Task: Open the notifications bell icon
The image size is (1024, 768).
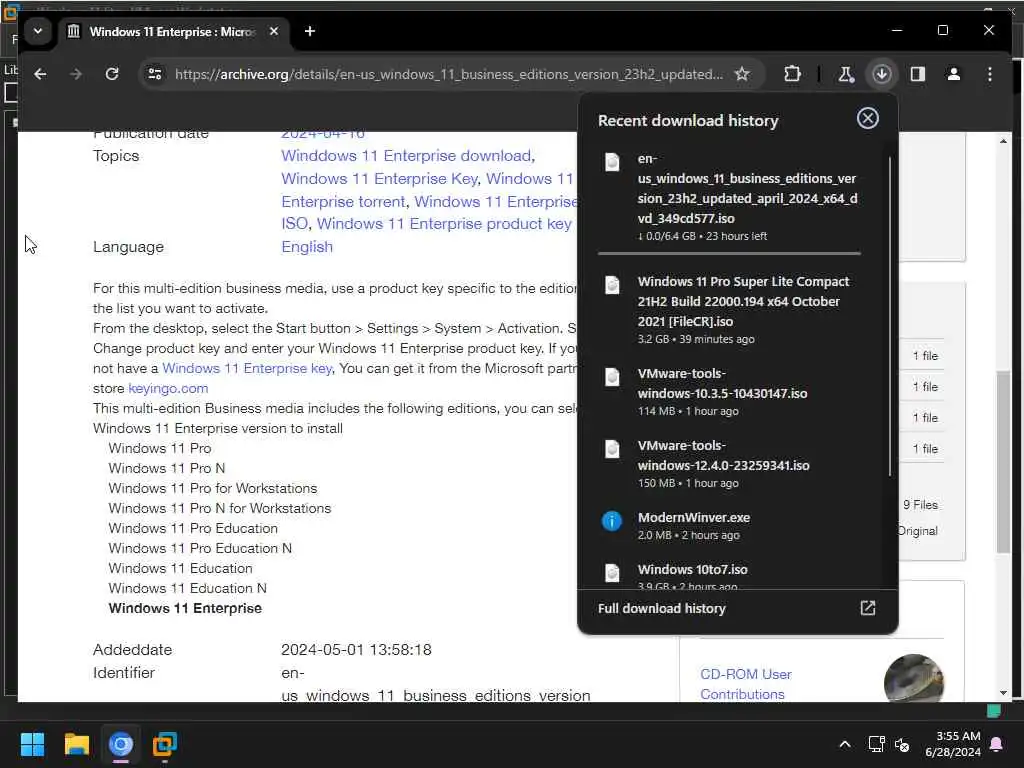Action: point(997,744)
